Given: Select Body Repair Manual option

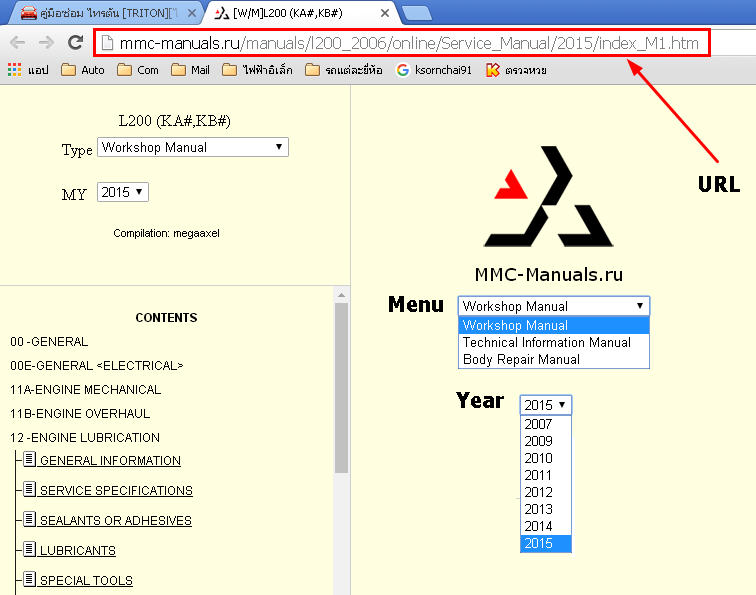Looking at the screenshot, I should point(554,359).
